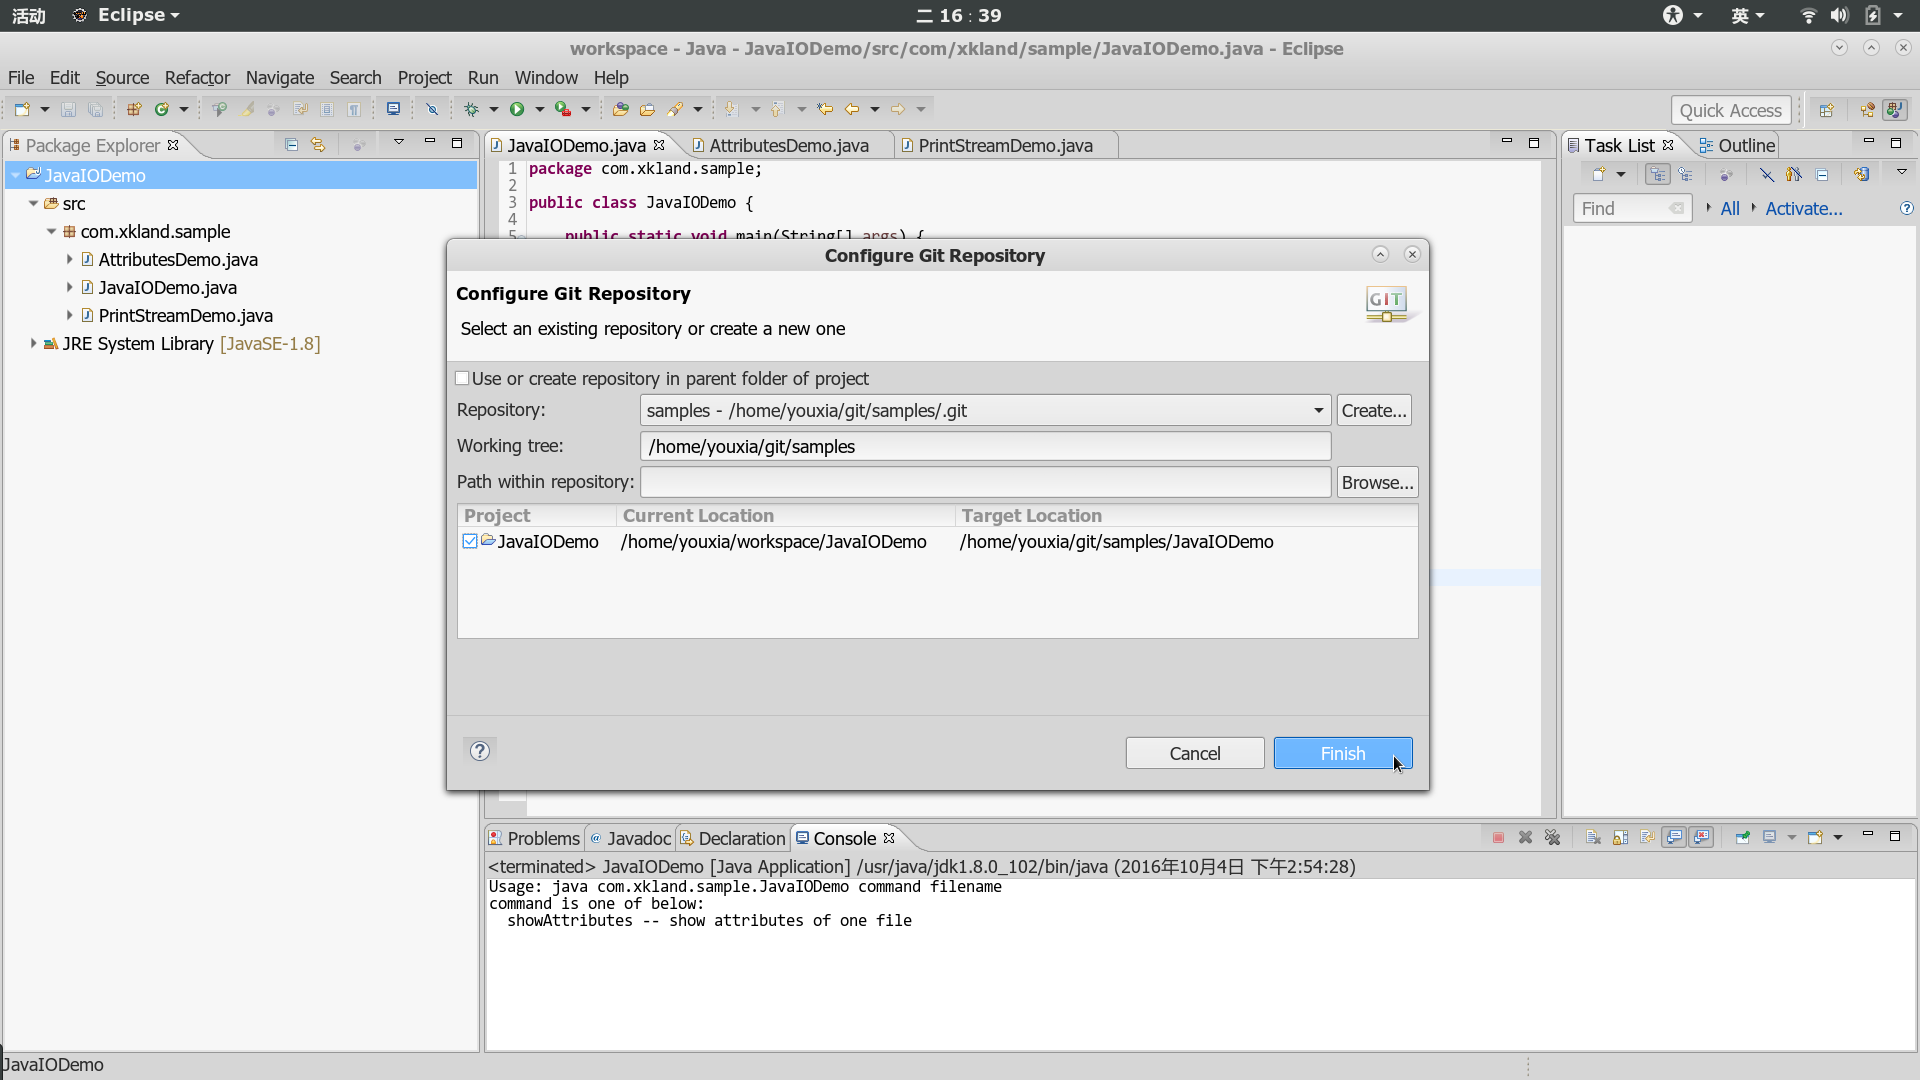Image resolution: width=1920 pixels, height=1080 pixels.
Task: Click Collapse All in Package Explorer
Action: (291, 144)
